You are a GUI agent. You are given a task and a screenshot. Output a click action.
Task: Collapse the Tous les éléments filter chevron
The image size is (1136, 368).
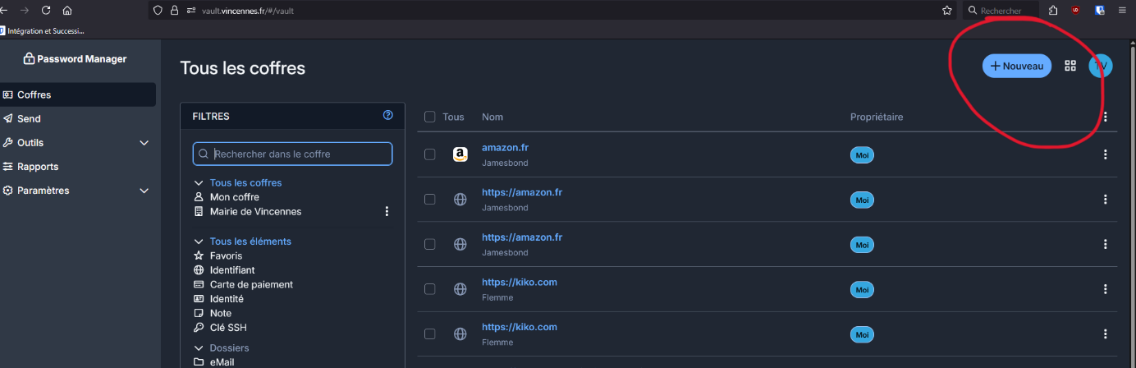click(199, 241)
